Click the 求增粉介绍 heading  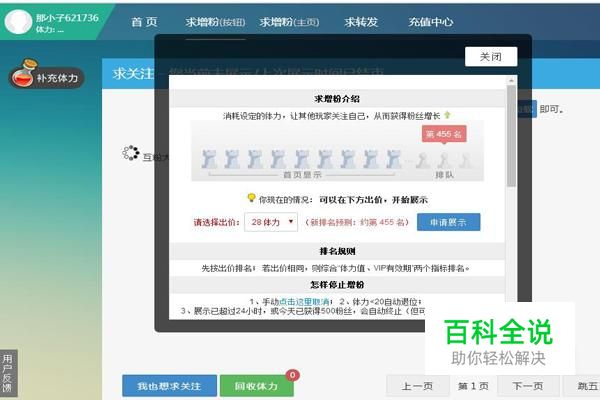[337, 99]
